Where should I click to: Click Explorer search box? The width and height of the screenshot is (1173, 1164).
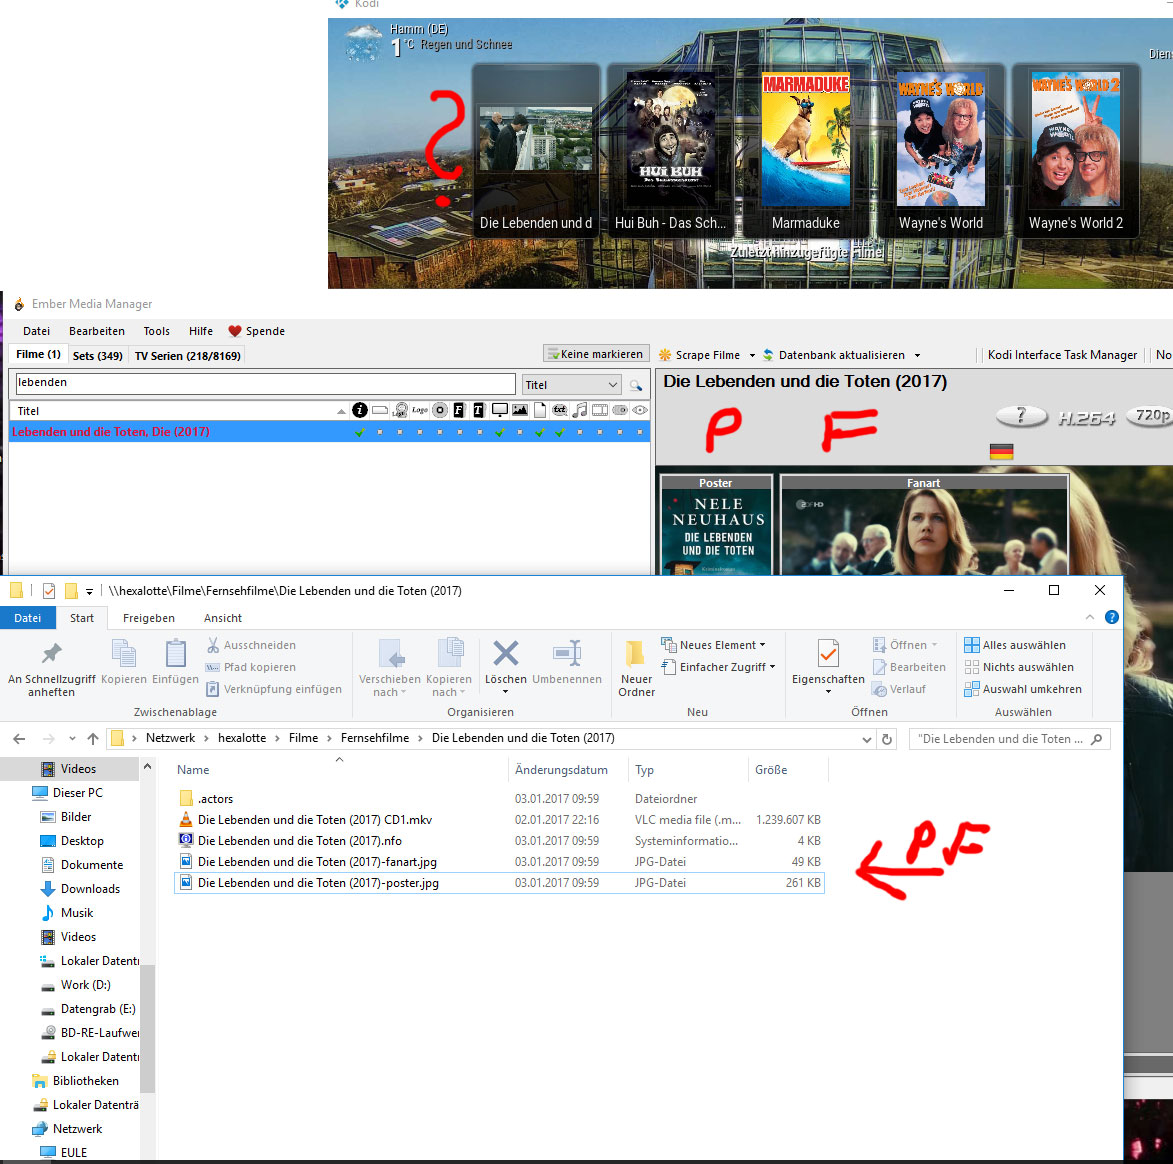1009,739
